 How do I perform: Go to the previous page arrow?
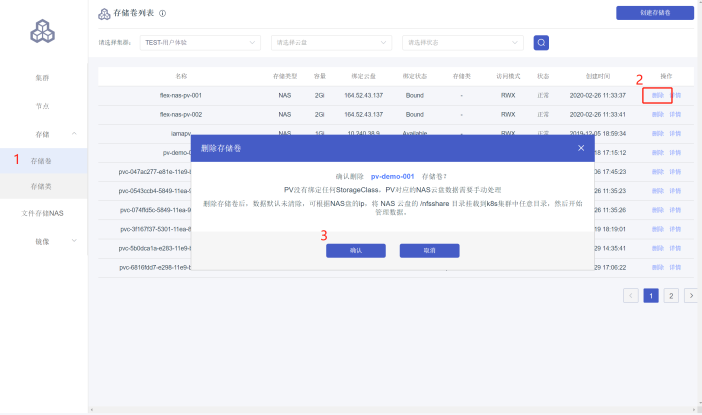631,296
